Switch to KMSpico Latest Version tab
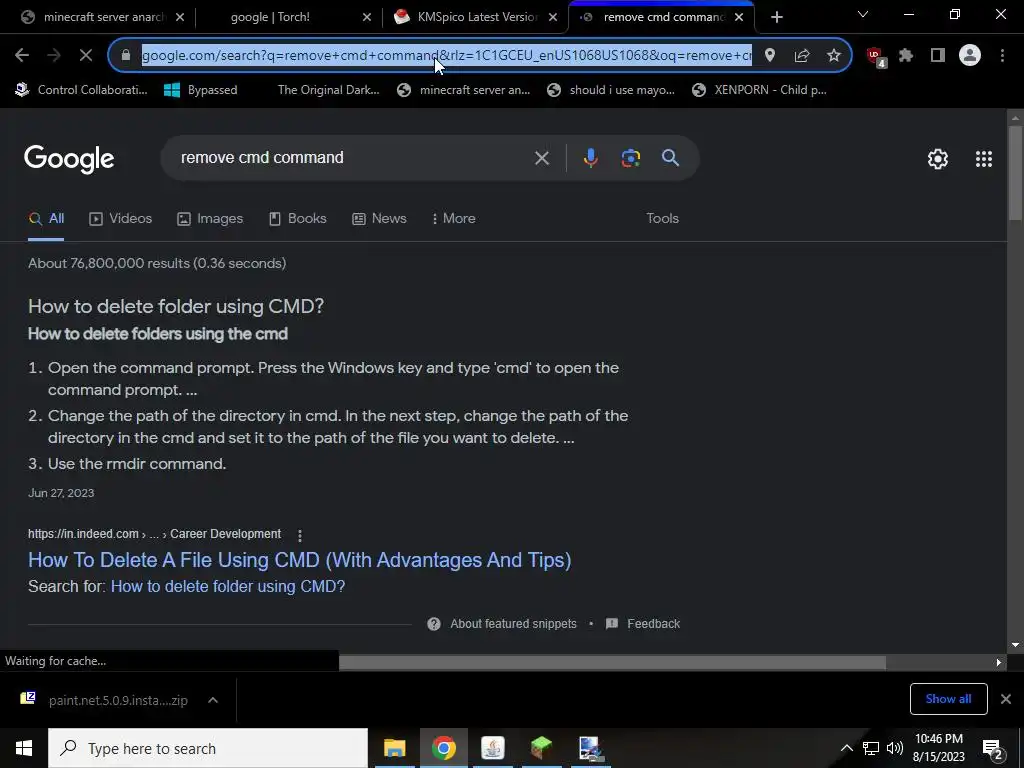The width and height of the screenshot is (1024, 768). tap(477, 17)
